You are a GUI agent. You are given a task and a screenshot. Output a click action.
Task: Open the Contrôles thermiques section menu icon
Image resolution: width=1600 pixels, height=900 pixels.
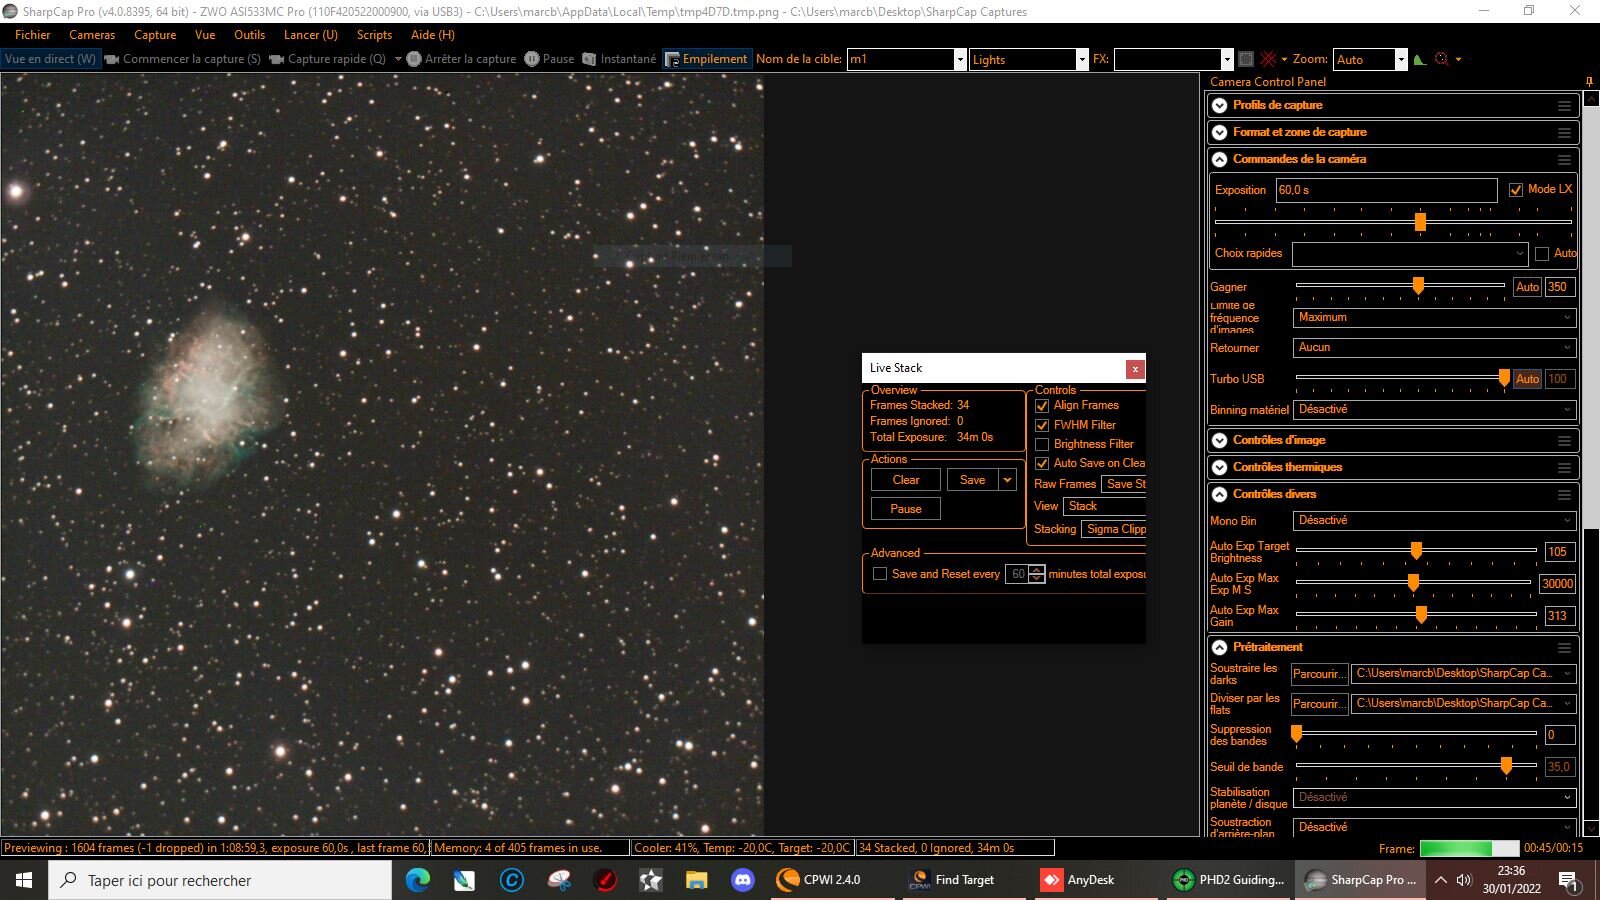1564,468
